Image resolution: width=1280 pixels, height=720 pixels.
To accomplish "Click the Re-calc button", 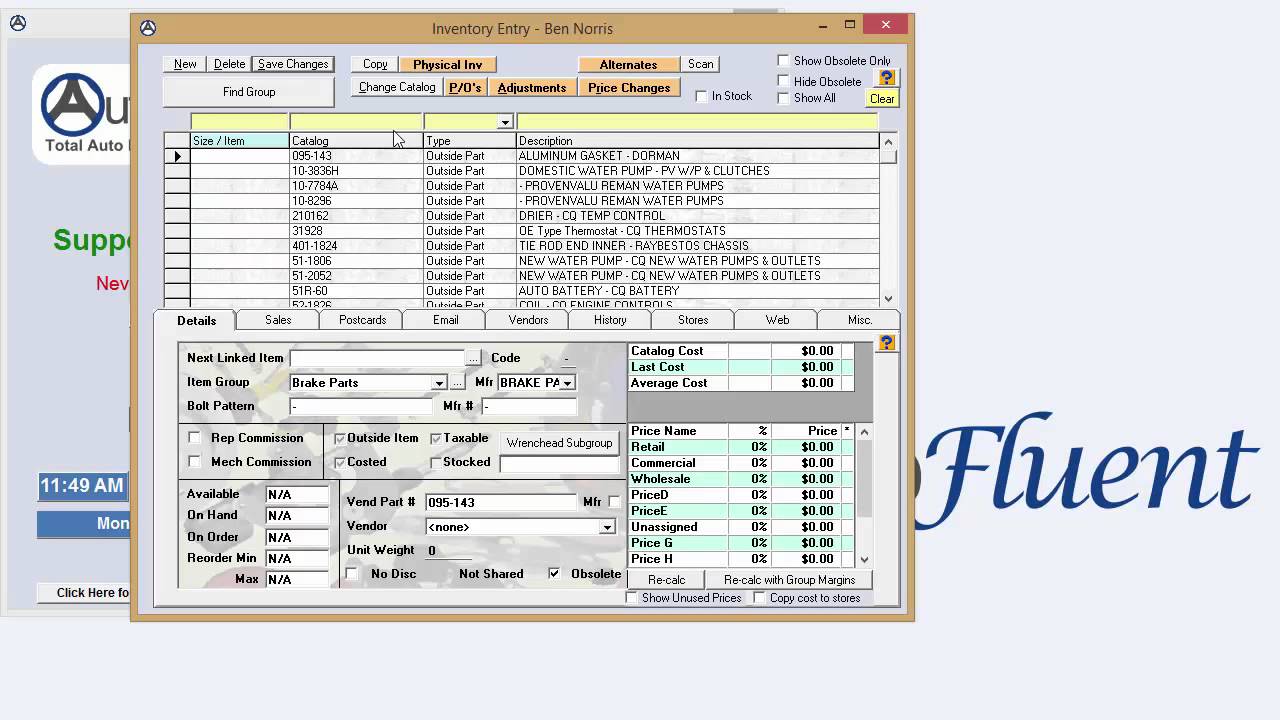I will point(667,580).
